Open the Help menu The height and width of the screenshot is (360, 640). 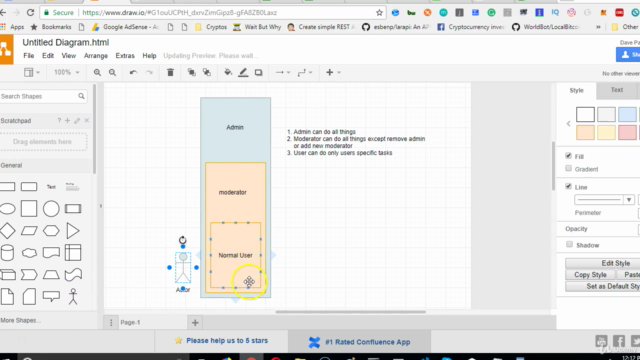click(149, 56)
